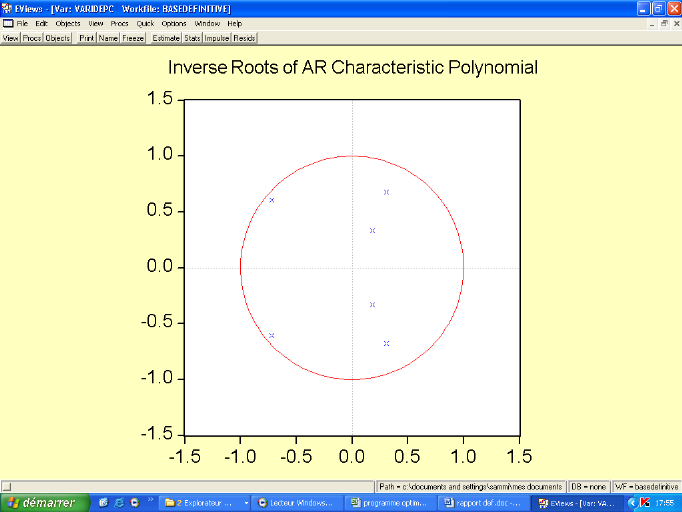Open the Options menu
Screen dimensions: 682x512
point(174,23)
